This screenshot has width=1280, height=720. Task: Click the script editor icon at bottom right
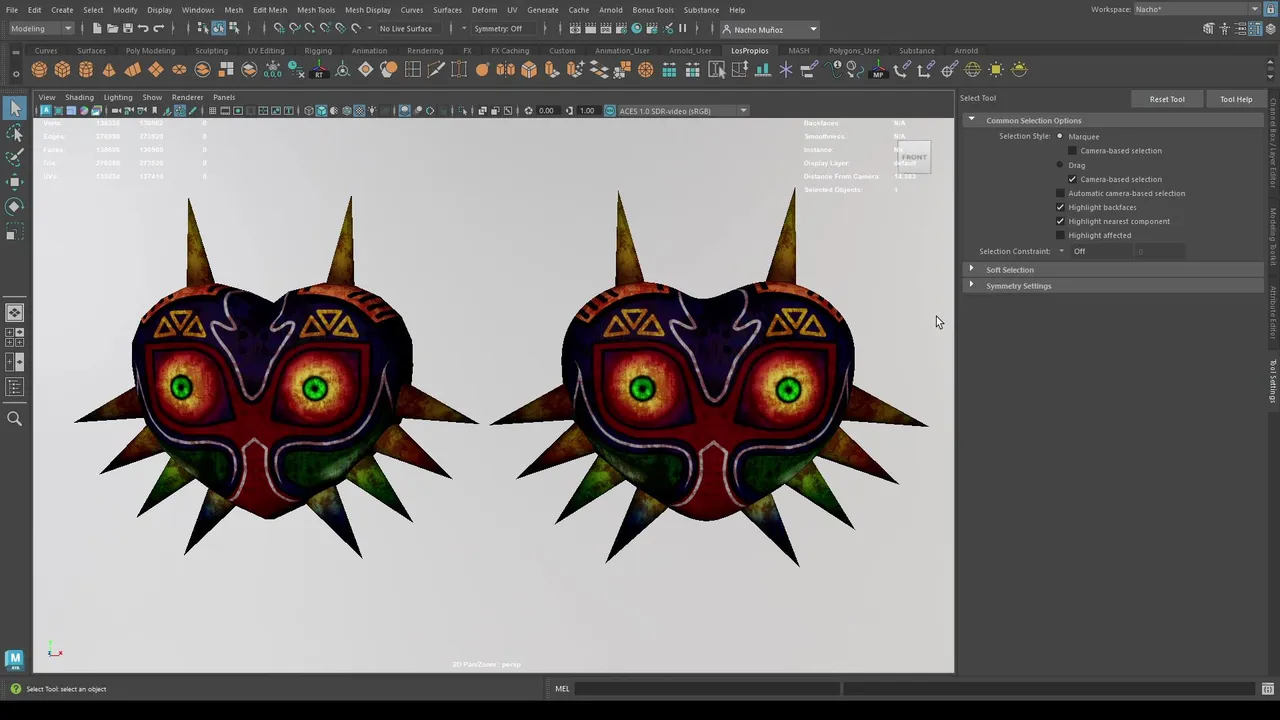click(1268, 689)
